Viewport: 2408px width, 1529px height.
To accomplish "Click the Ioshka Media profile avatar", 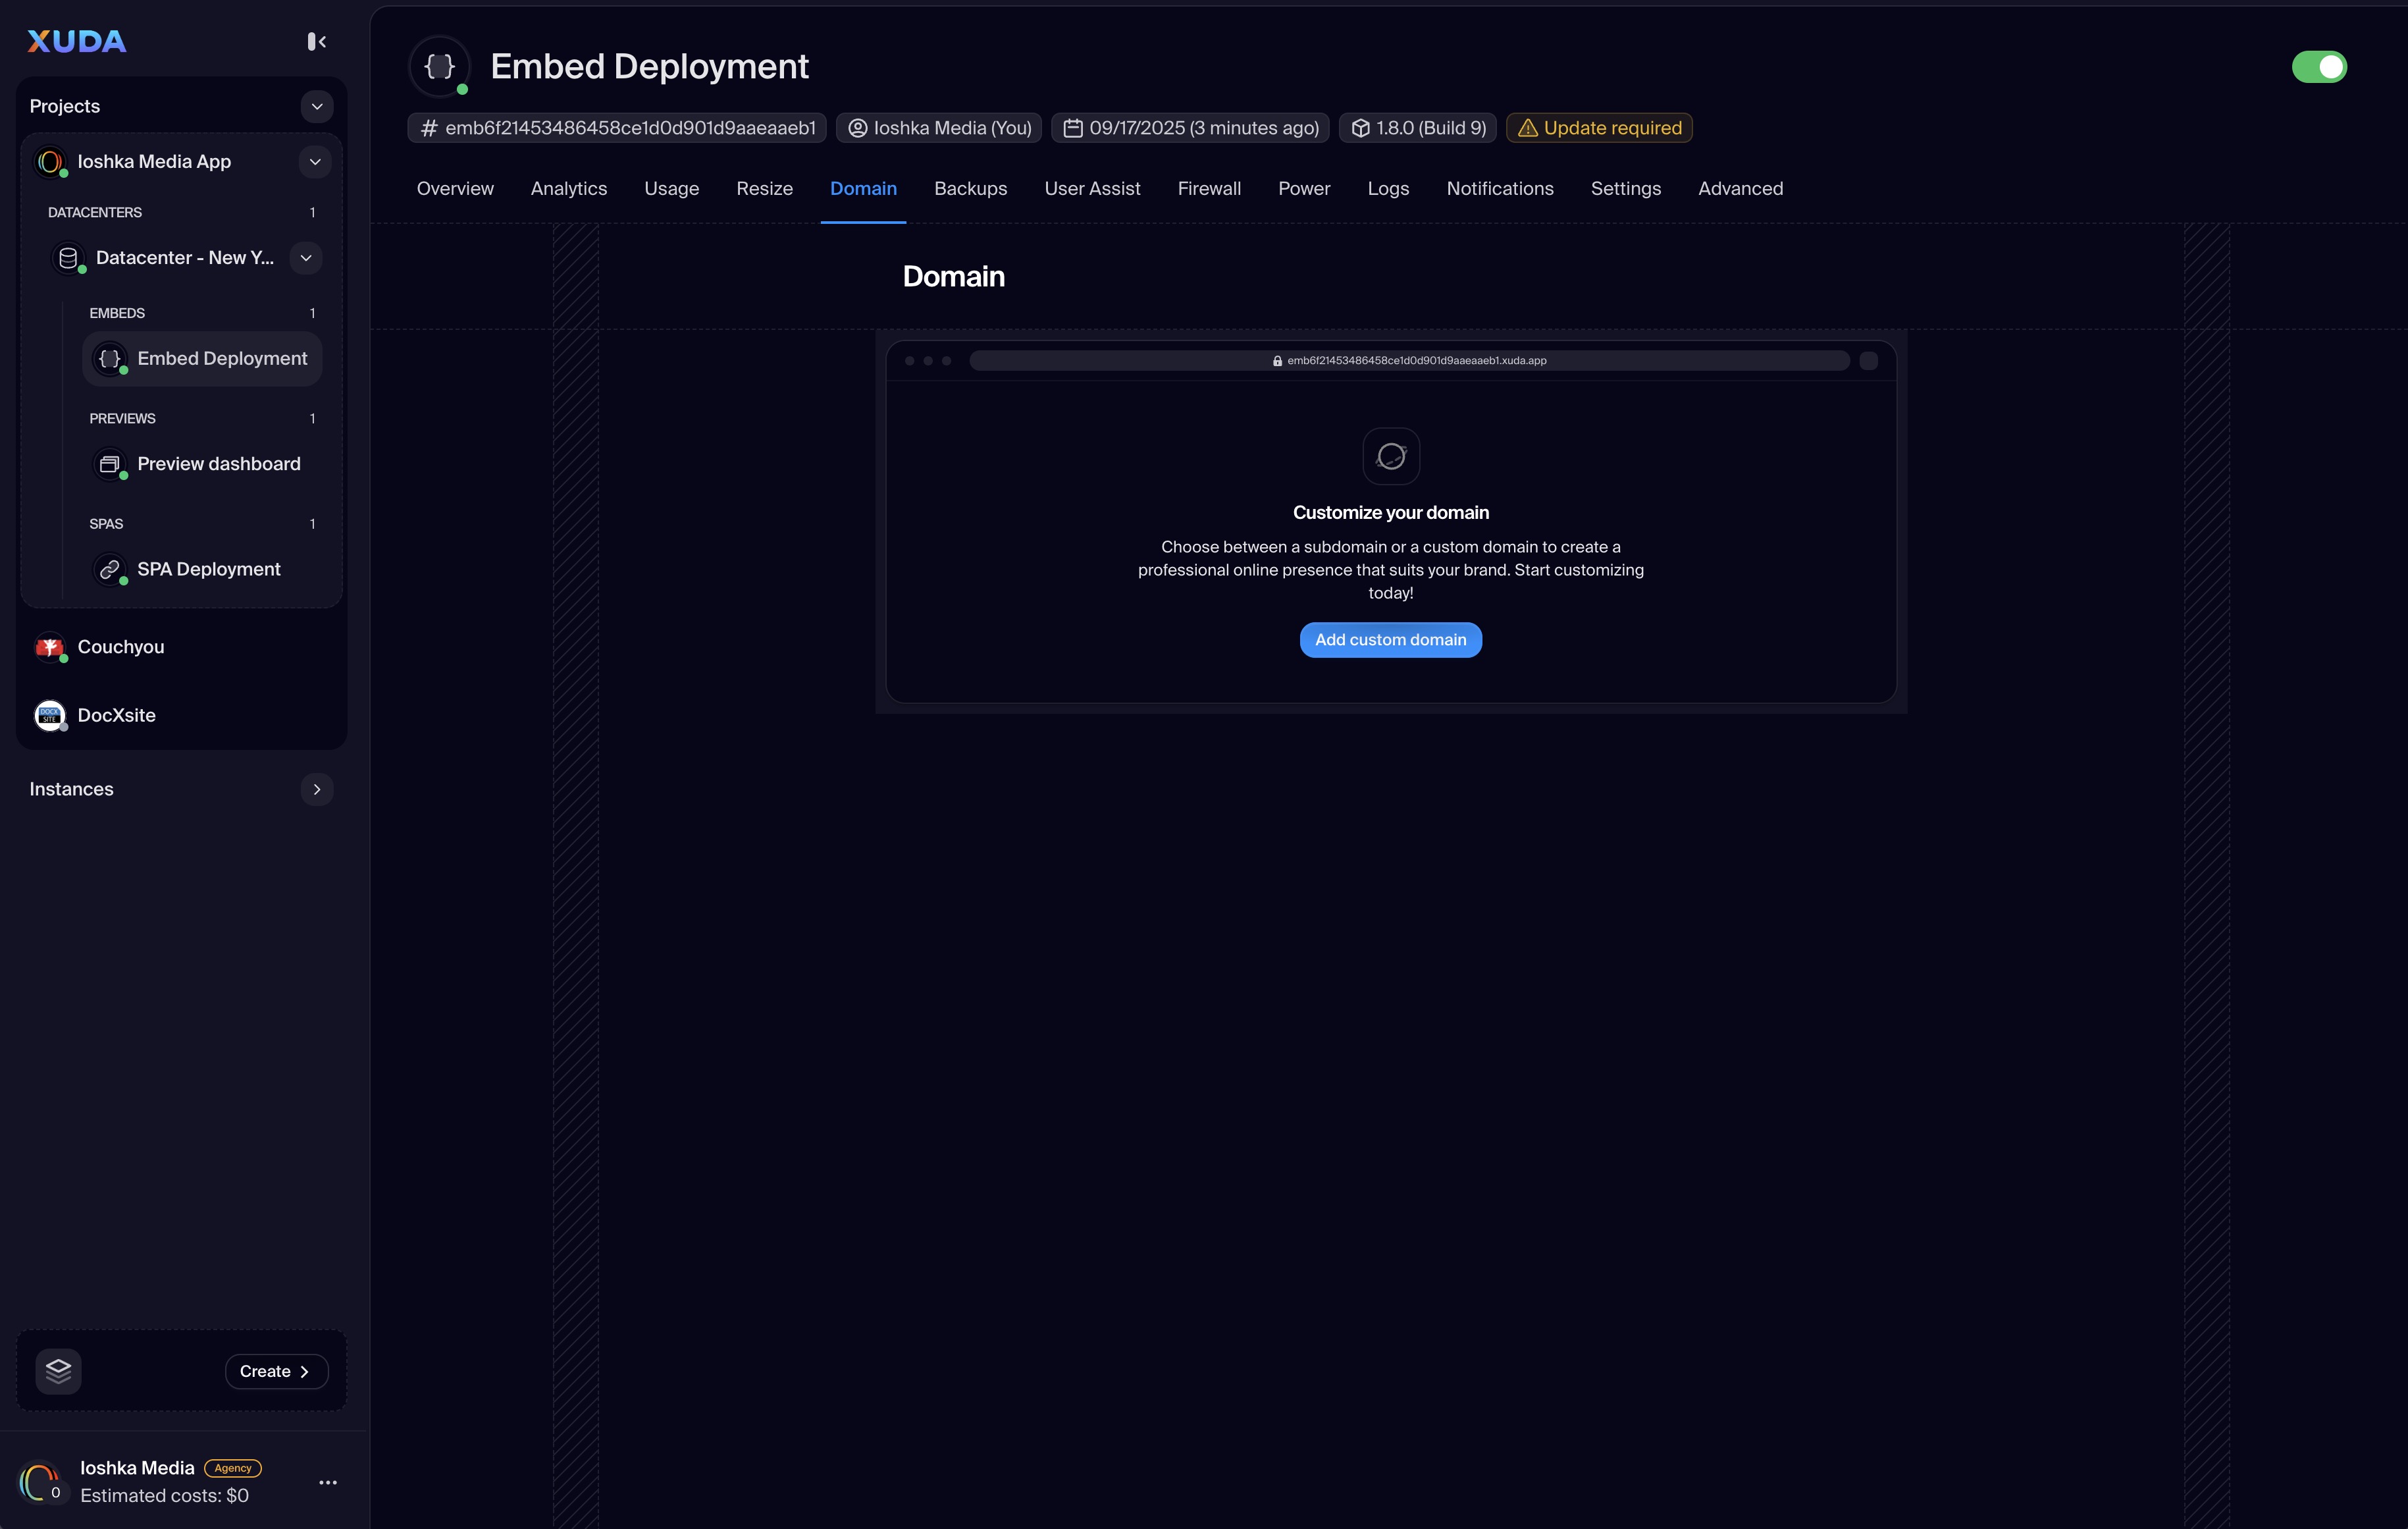I will point(40,1481).
